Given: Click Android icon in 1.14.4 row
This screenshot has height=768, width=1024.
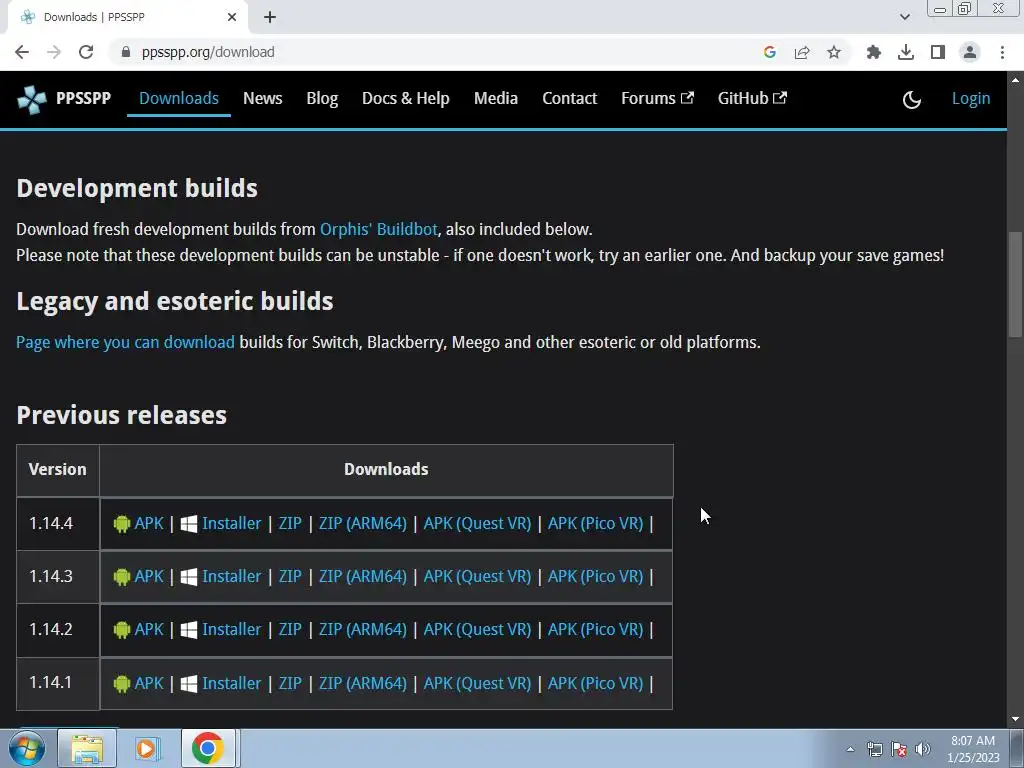Looking at the screenshot, I should [x=121, y=524].
